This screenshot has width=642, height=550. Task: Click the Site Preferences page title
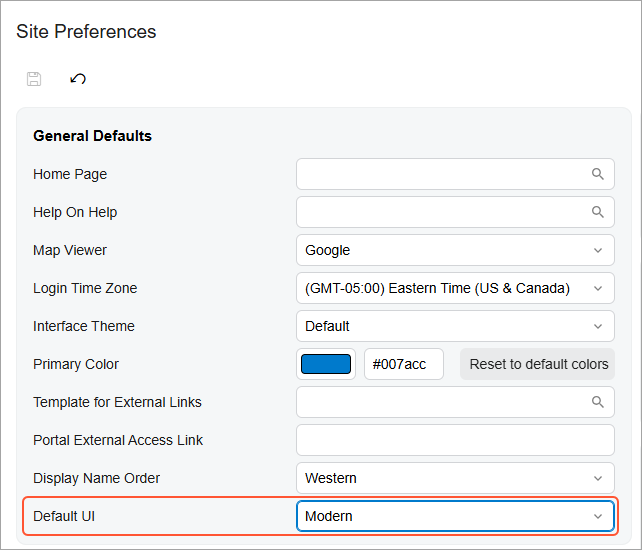click(86, 32)
